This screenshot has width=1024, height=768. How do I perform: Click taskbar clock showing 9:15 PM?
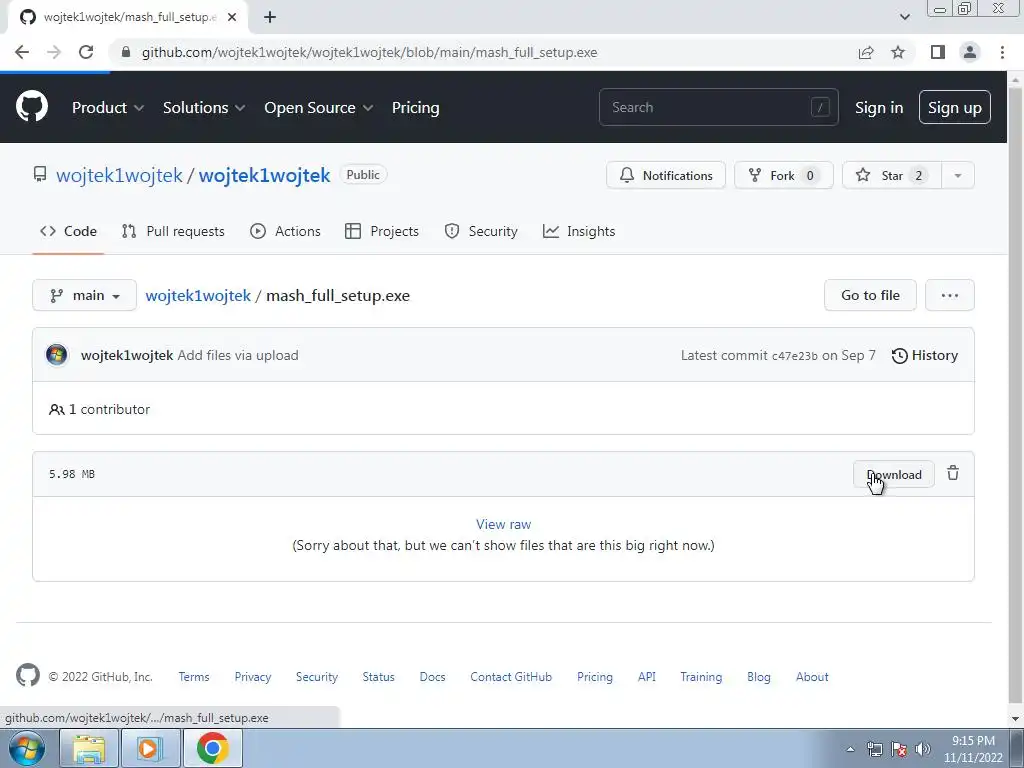pyautogui.click(x=973, y=749)
